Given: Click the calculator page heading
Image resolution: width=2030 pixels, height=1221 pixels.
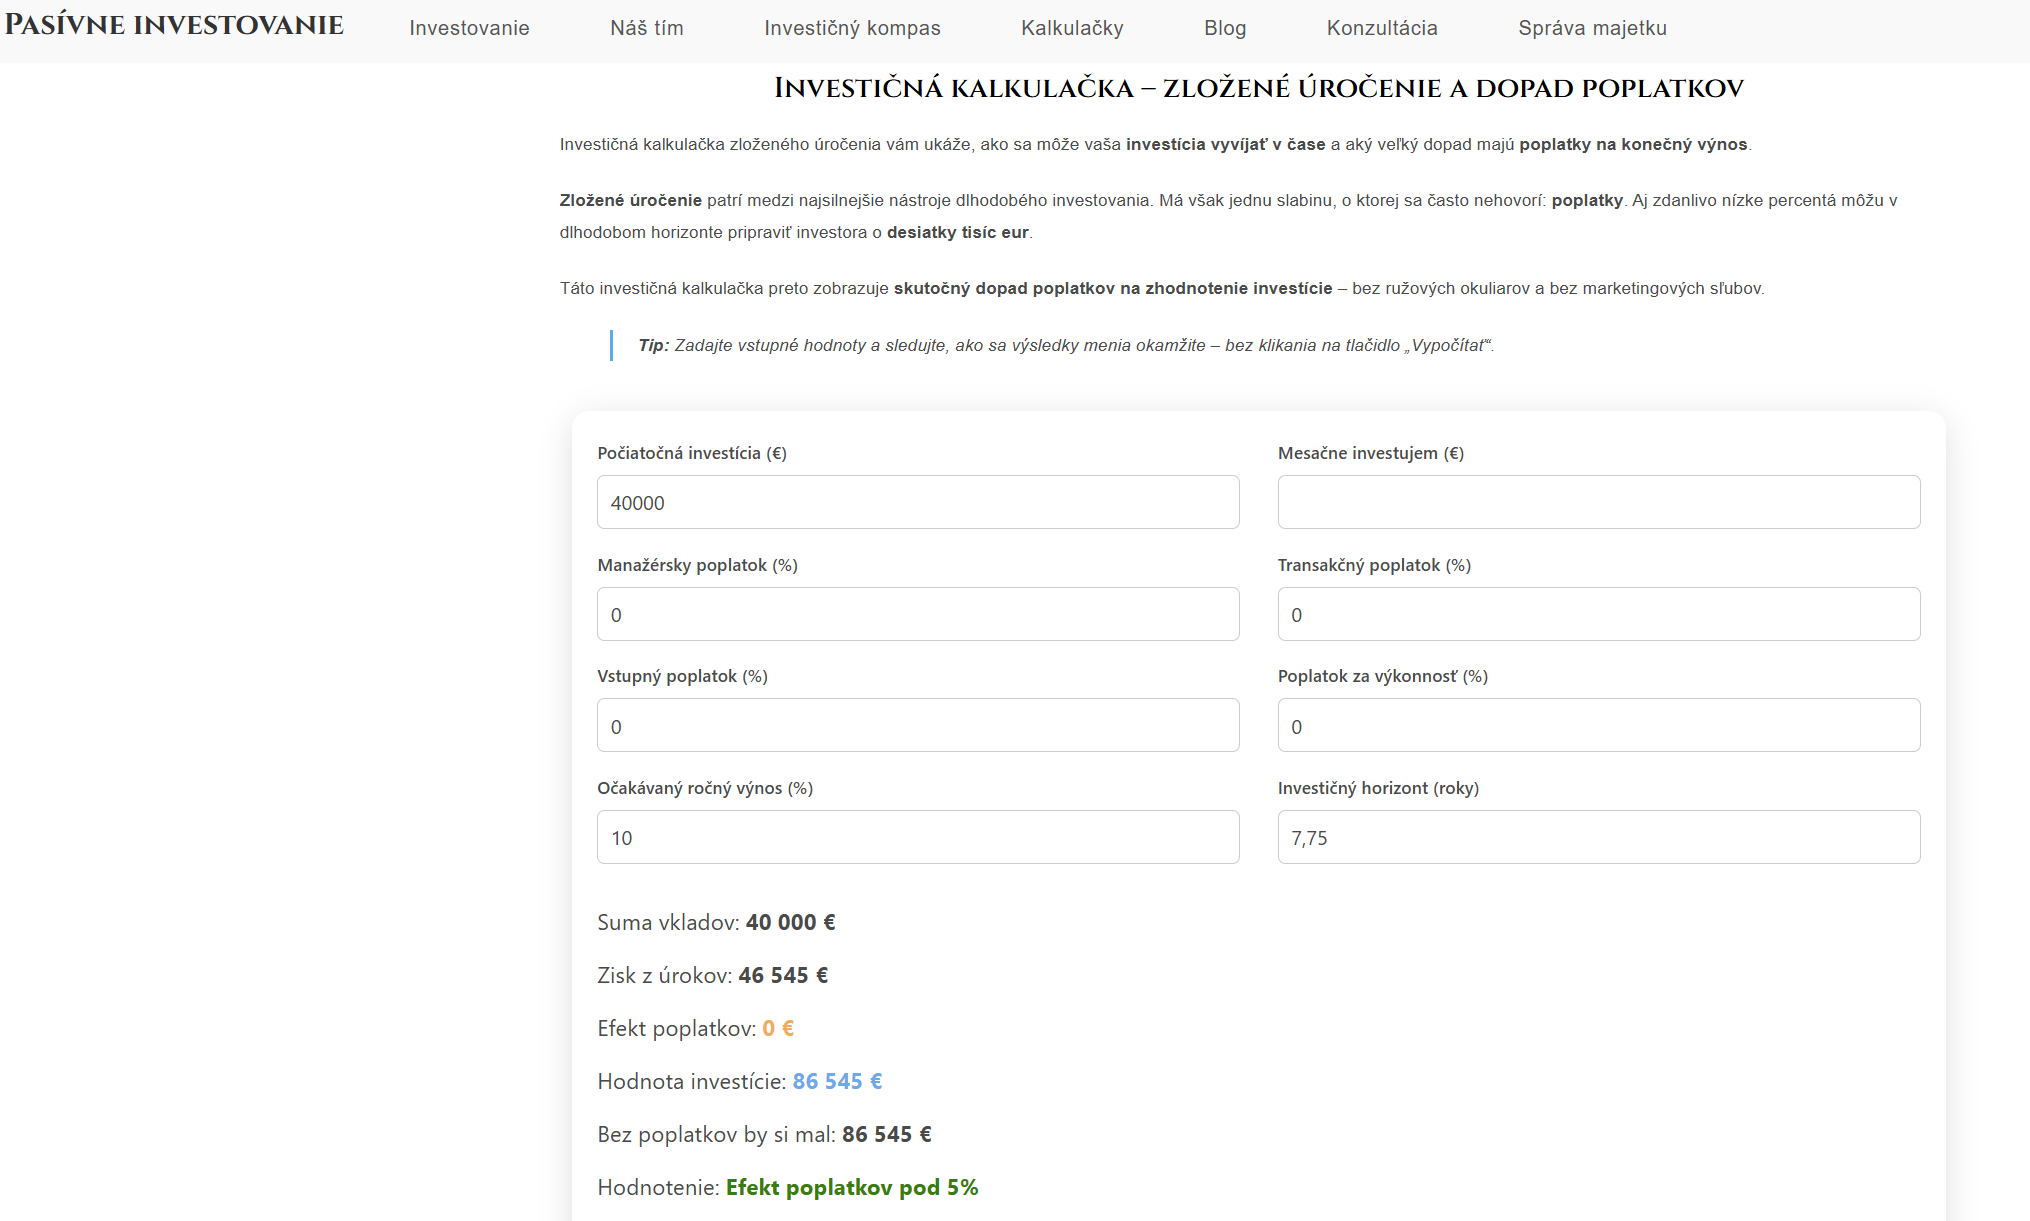Looking at the screenshot, I should (1258, 88).
